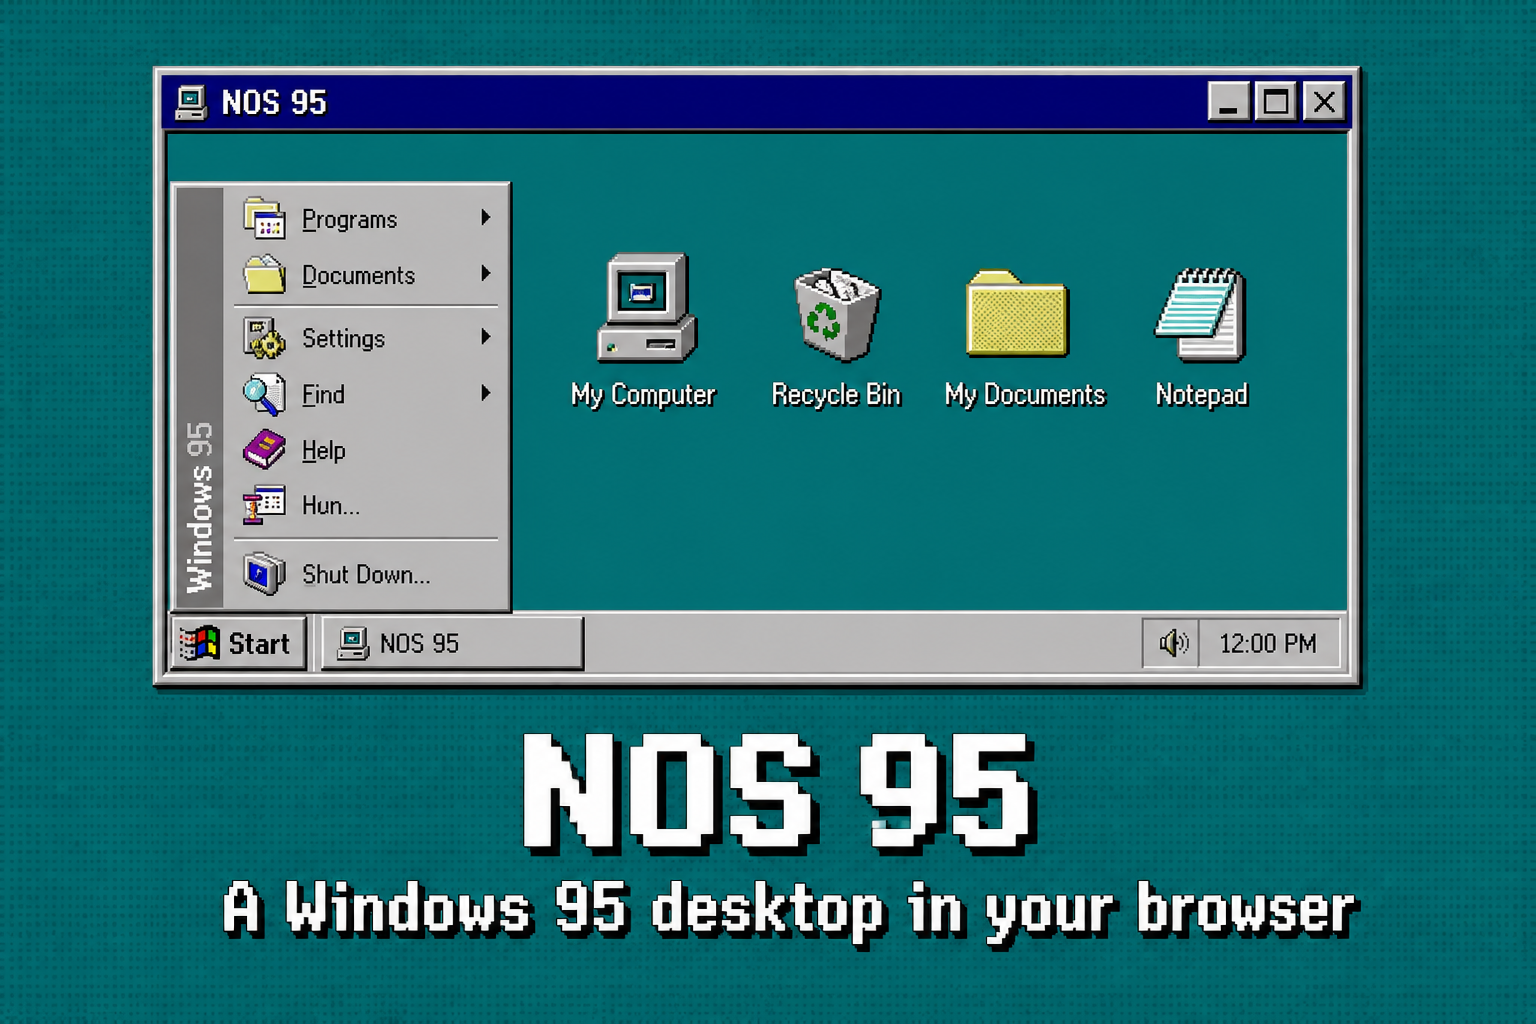
Task: Click the Shut Down monitor icon
Action: point(264,574)
